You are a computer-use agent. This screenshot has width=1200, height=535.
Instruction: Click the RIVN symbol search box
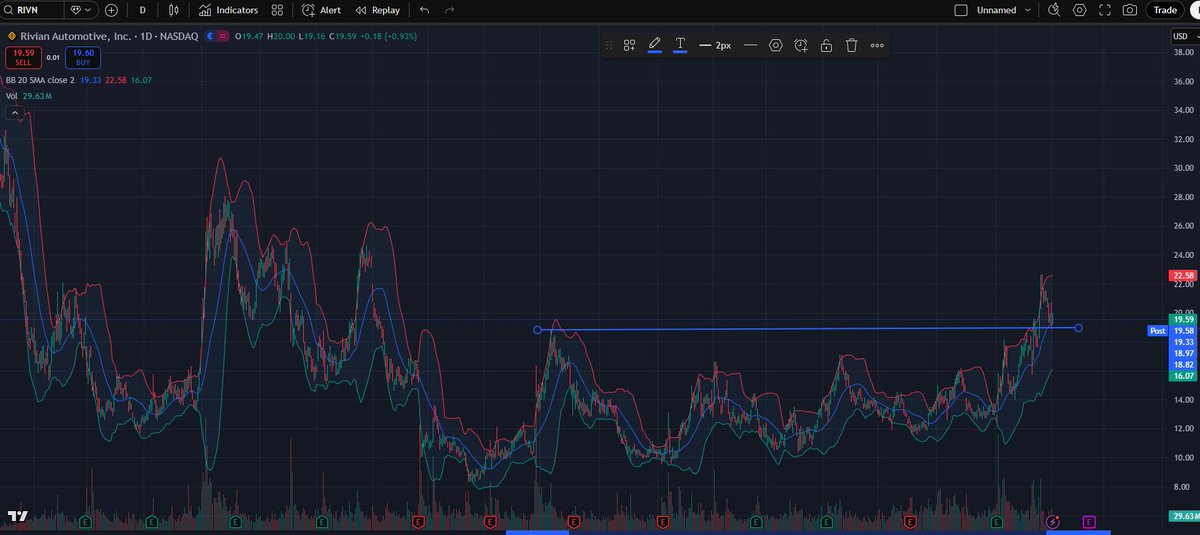click(32, 10)
